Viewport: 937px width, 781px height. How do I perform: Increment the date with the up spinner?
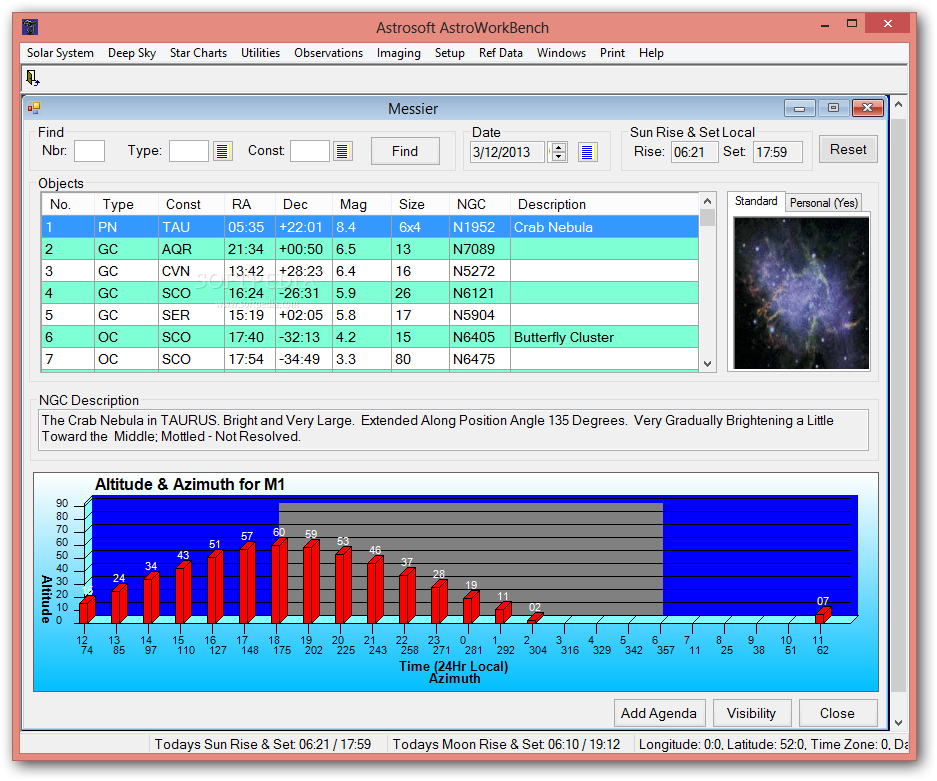(559, 147)
